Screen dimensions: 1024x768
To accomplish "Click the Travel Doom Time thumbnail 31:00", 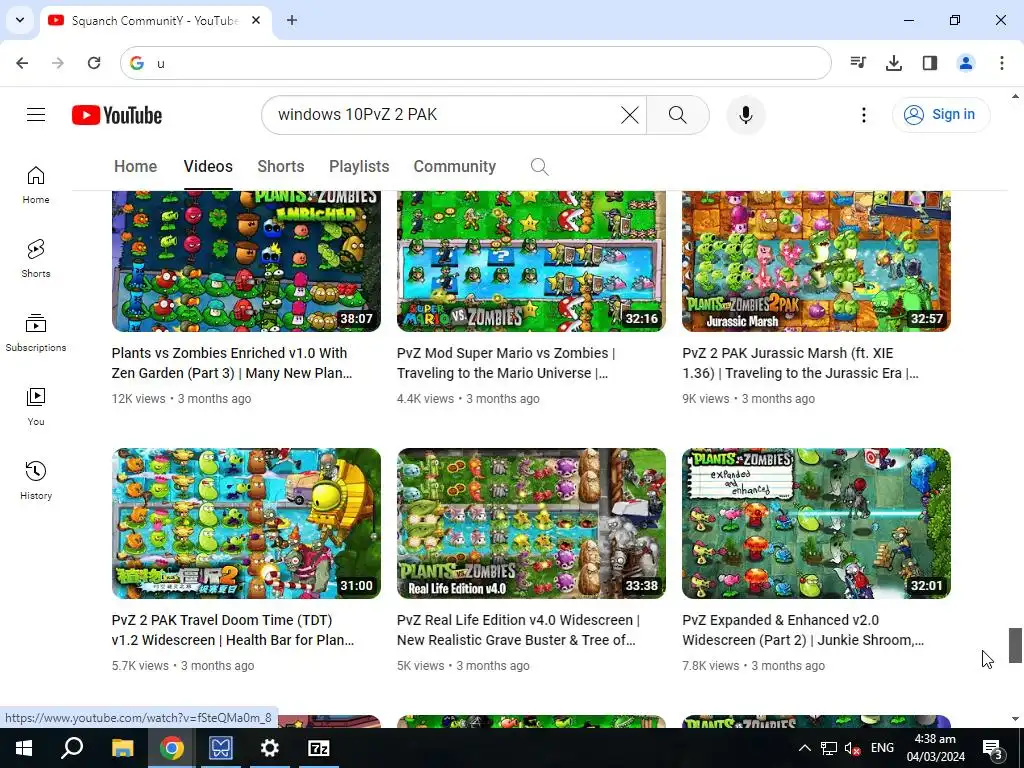I will (x=246, y=523).
